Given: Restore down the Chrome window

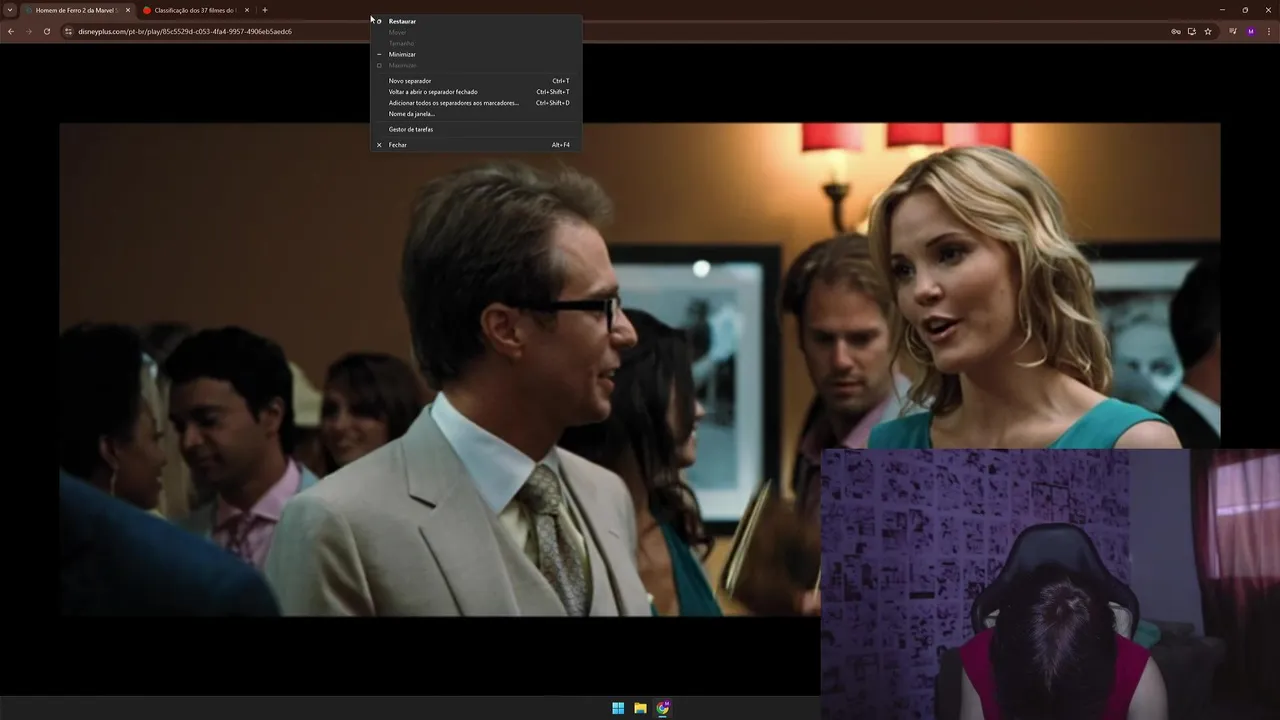Looking at the screenshot, I should (x=1245, y=10).
